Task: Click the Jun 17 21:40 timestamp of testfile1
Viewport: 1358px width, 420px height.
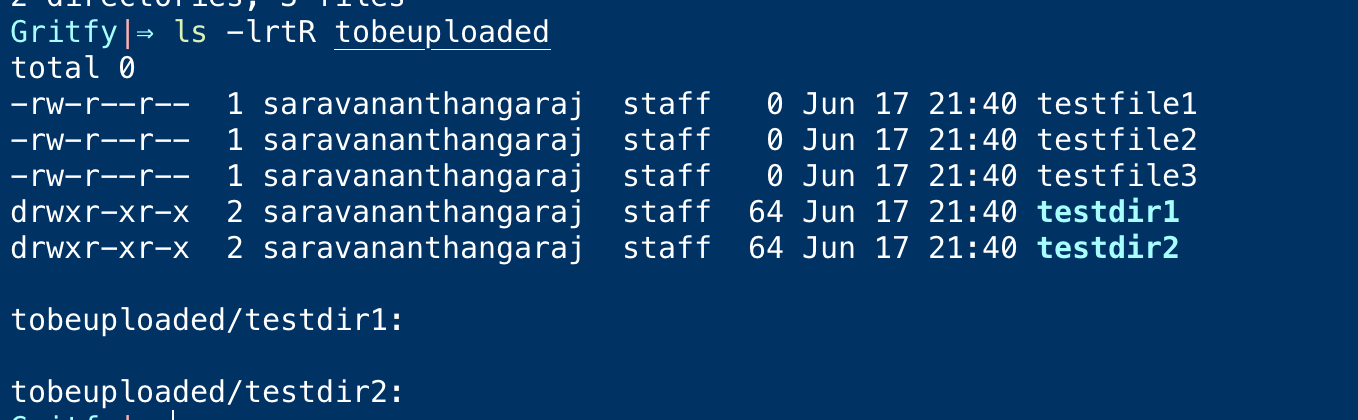Action: pyautogui.click(x=910, y=104)
